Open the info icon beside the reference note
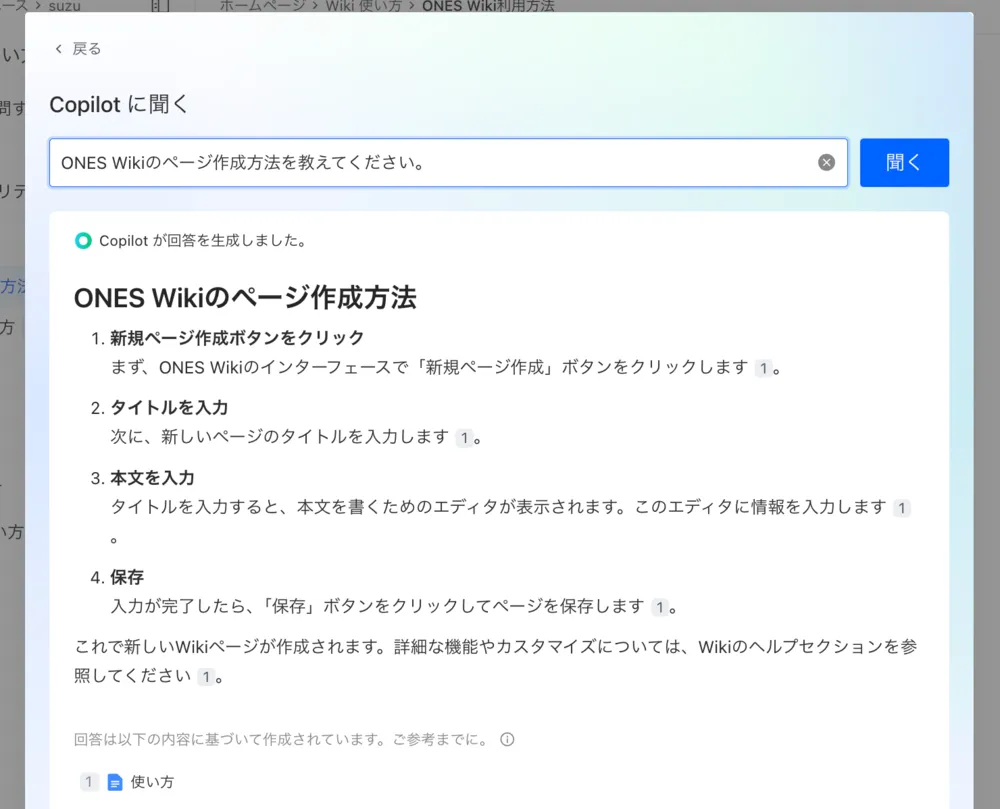 click(507, 740)
